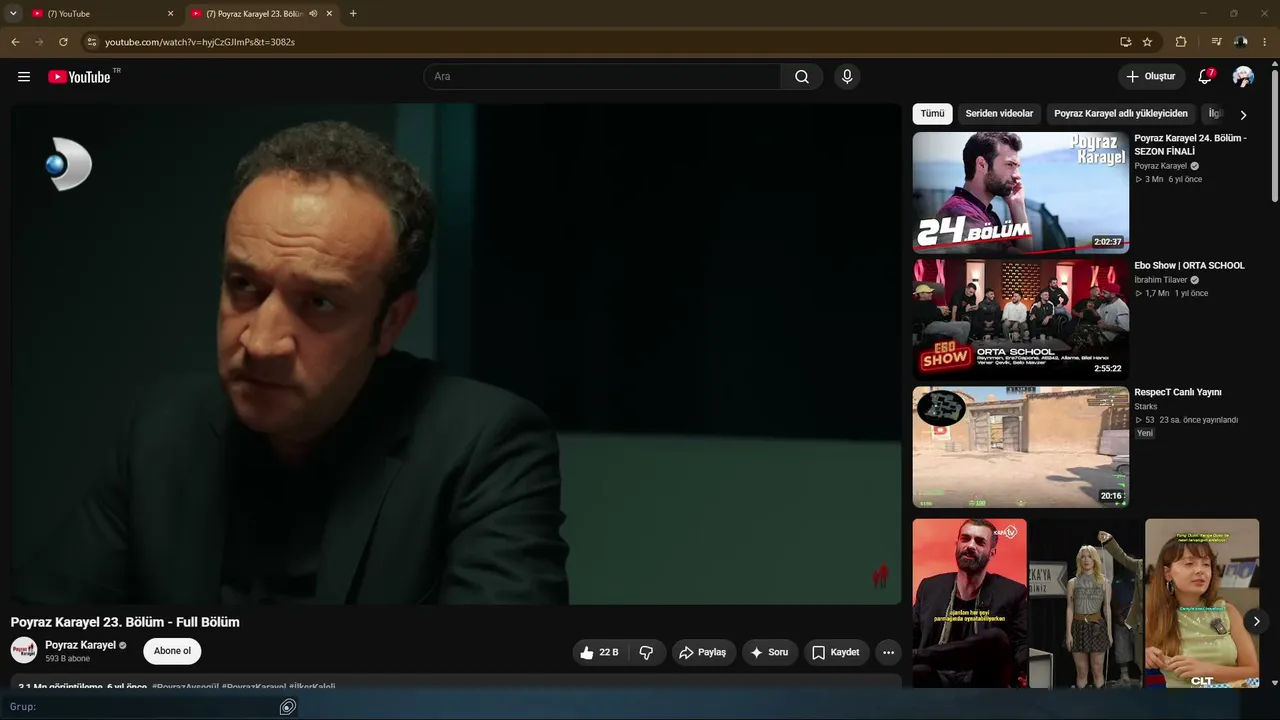The image size is (1280, 720).
Task: Switch to the first YouTube tab
Action: [x=102, y=14]
